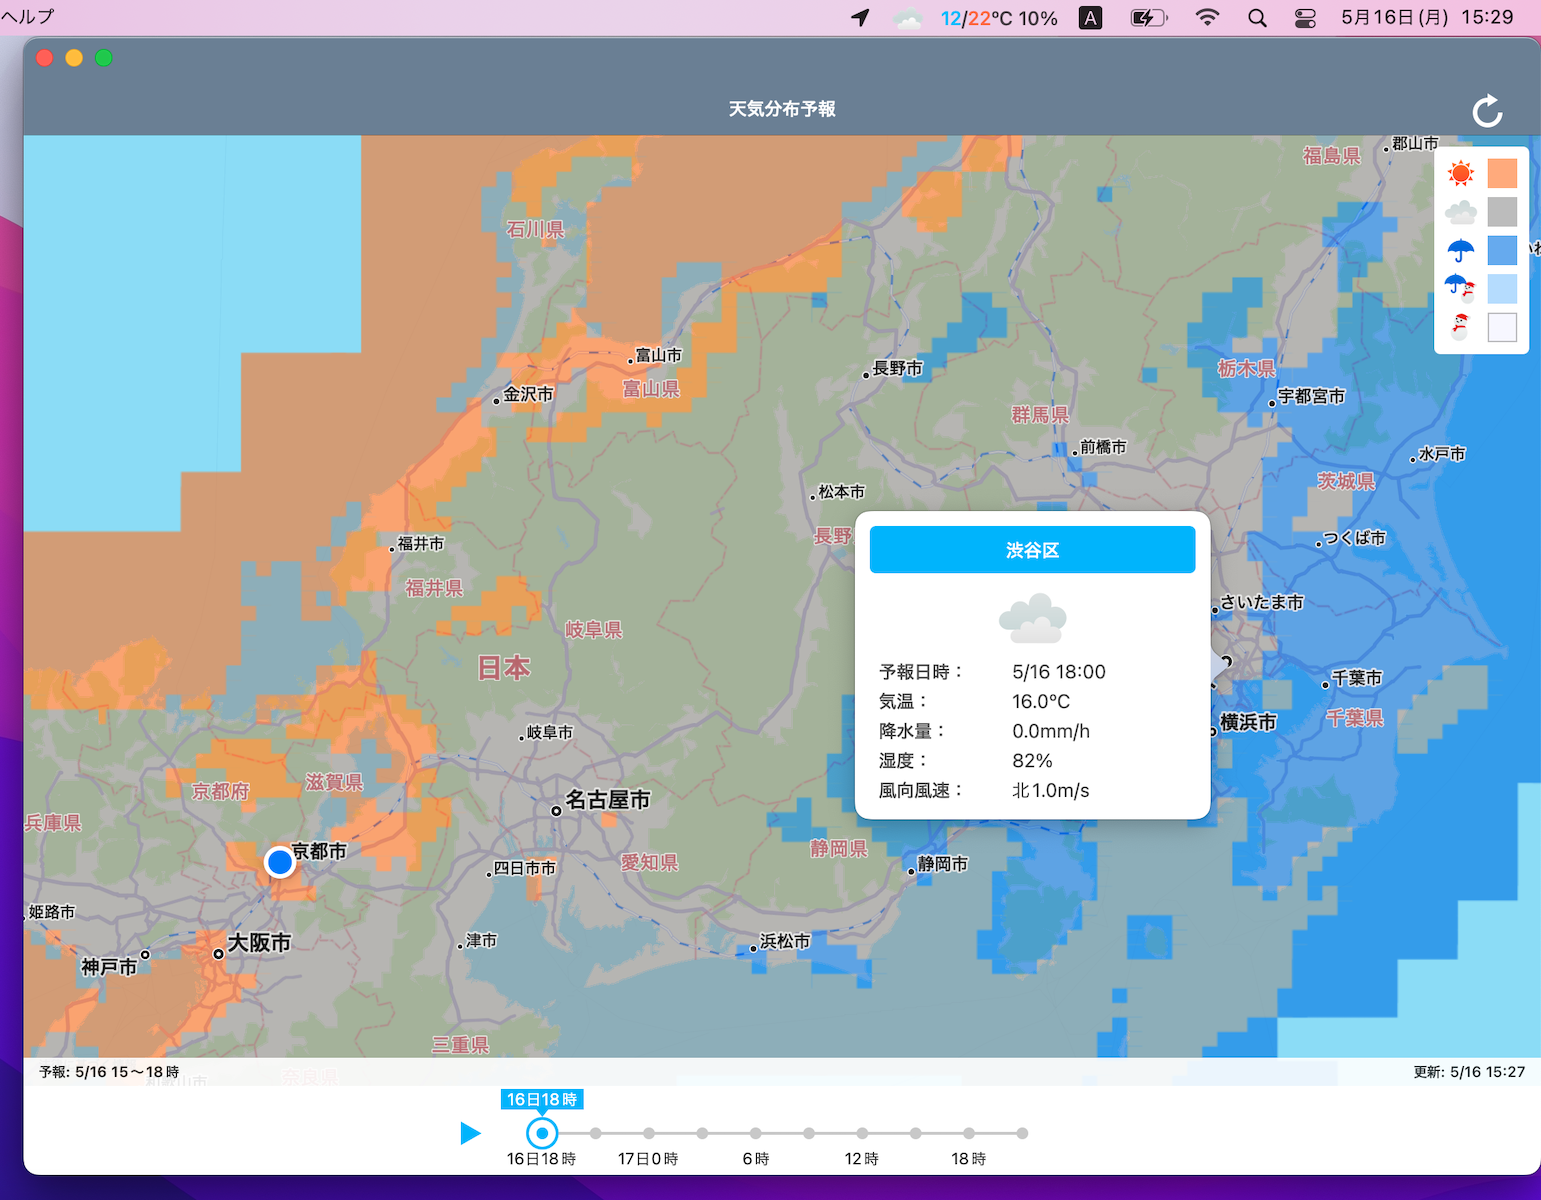Click the blue location dot near 京都市
The width and height of the screenshot is (1541, 1200).
click(x=280, y=861)
